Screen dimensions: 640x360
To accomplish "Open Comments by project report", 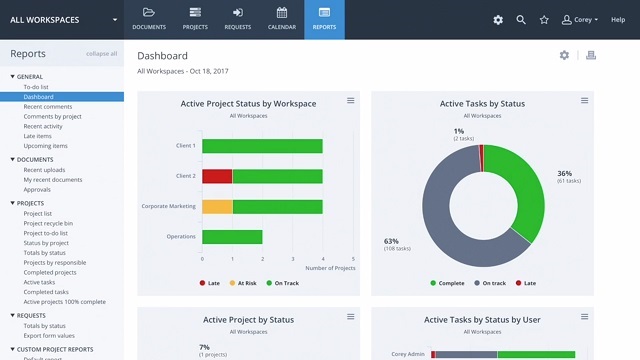I will click(52, 116).
